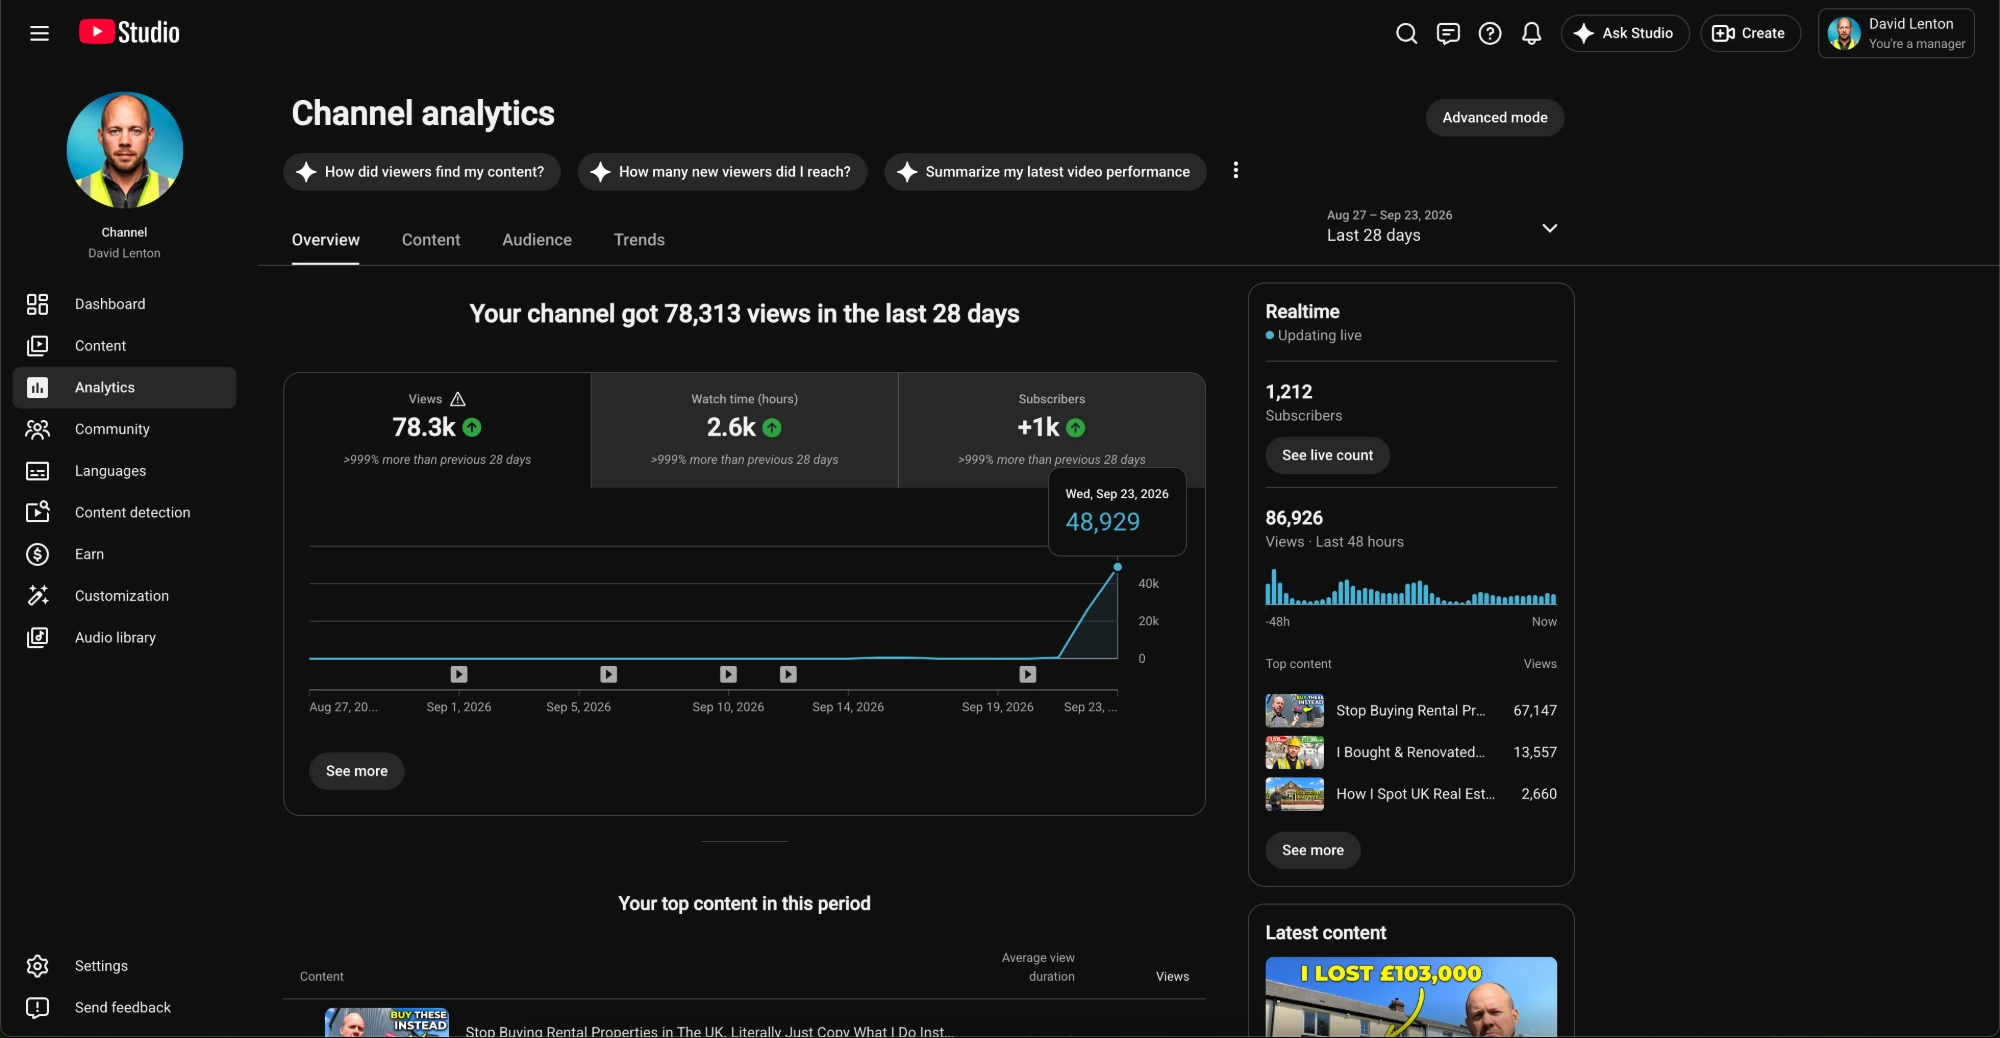This screenshot has width=2000, height=1038.
Task: Open the hamburger navigation menu
Action: (x=39, y=33)
